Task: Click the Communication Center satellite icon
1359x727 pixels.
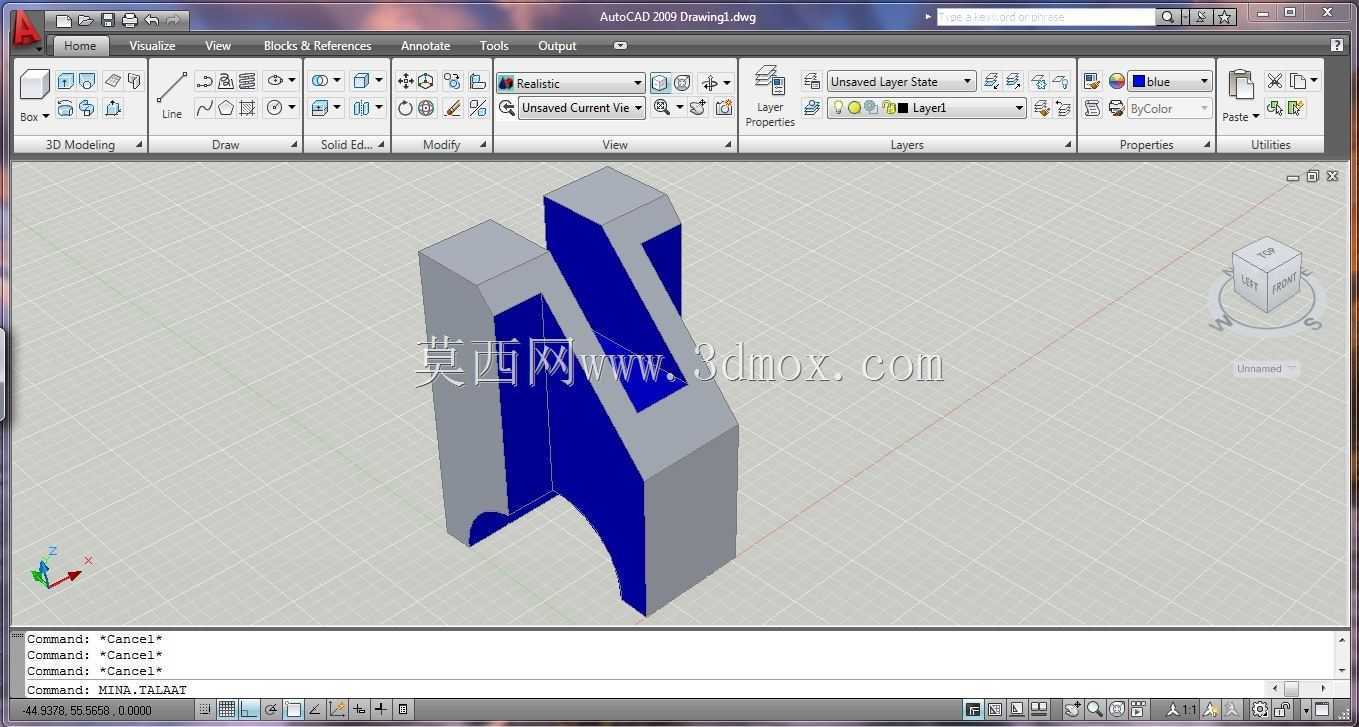Action: [x=1203, y=17]
